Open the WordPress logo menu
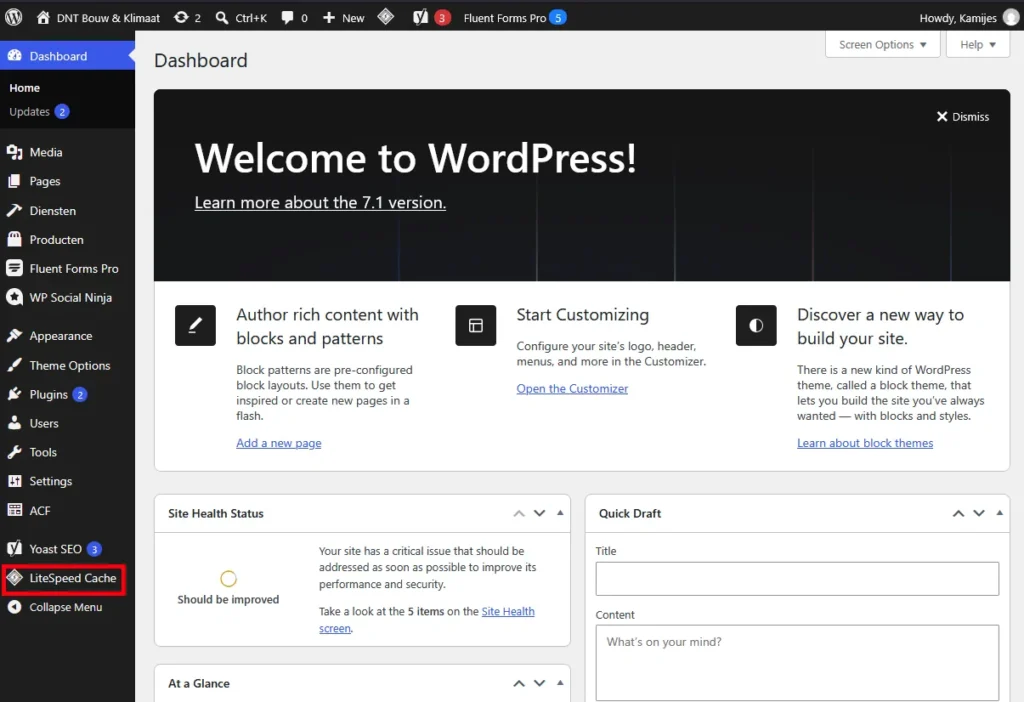Viewport: 1024px width, 702px height. pos(14,18)
